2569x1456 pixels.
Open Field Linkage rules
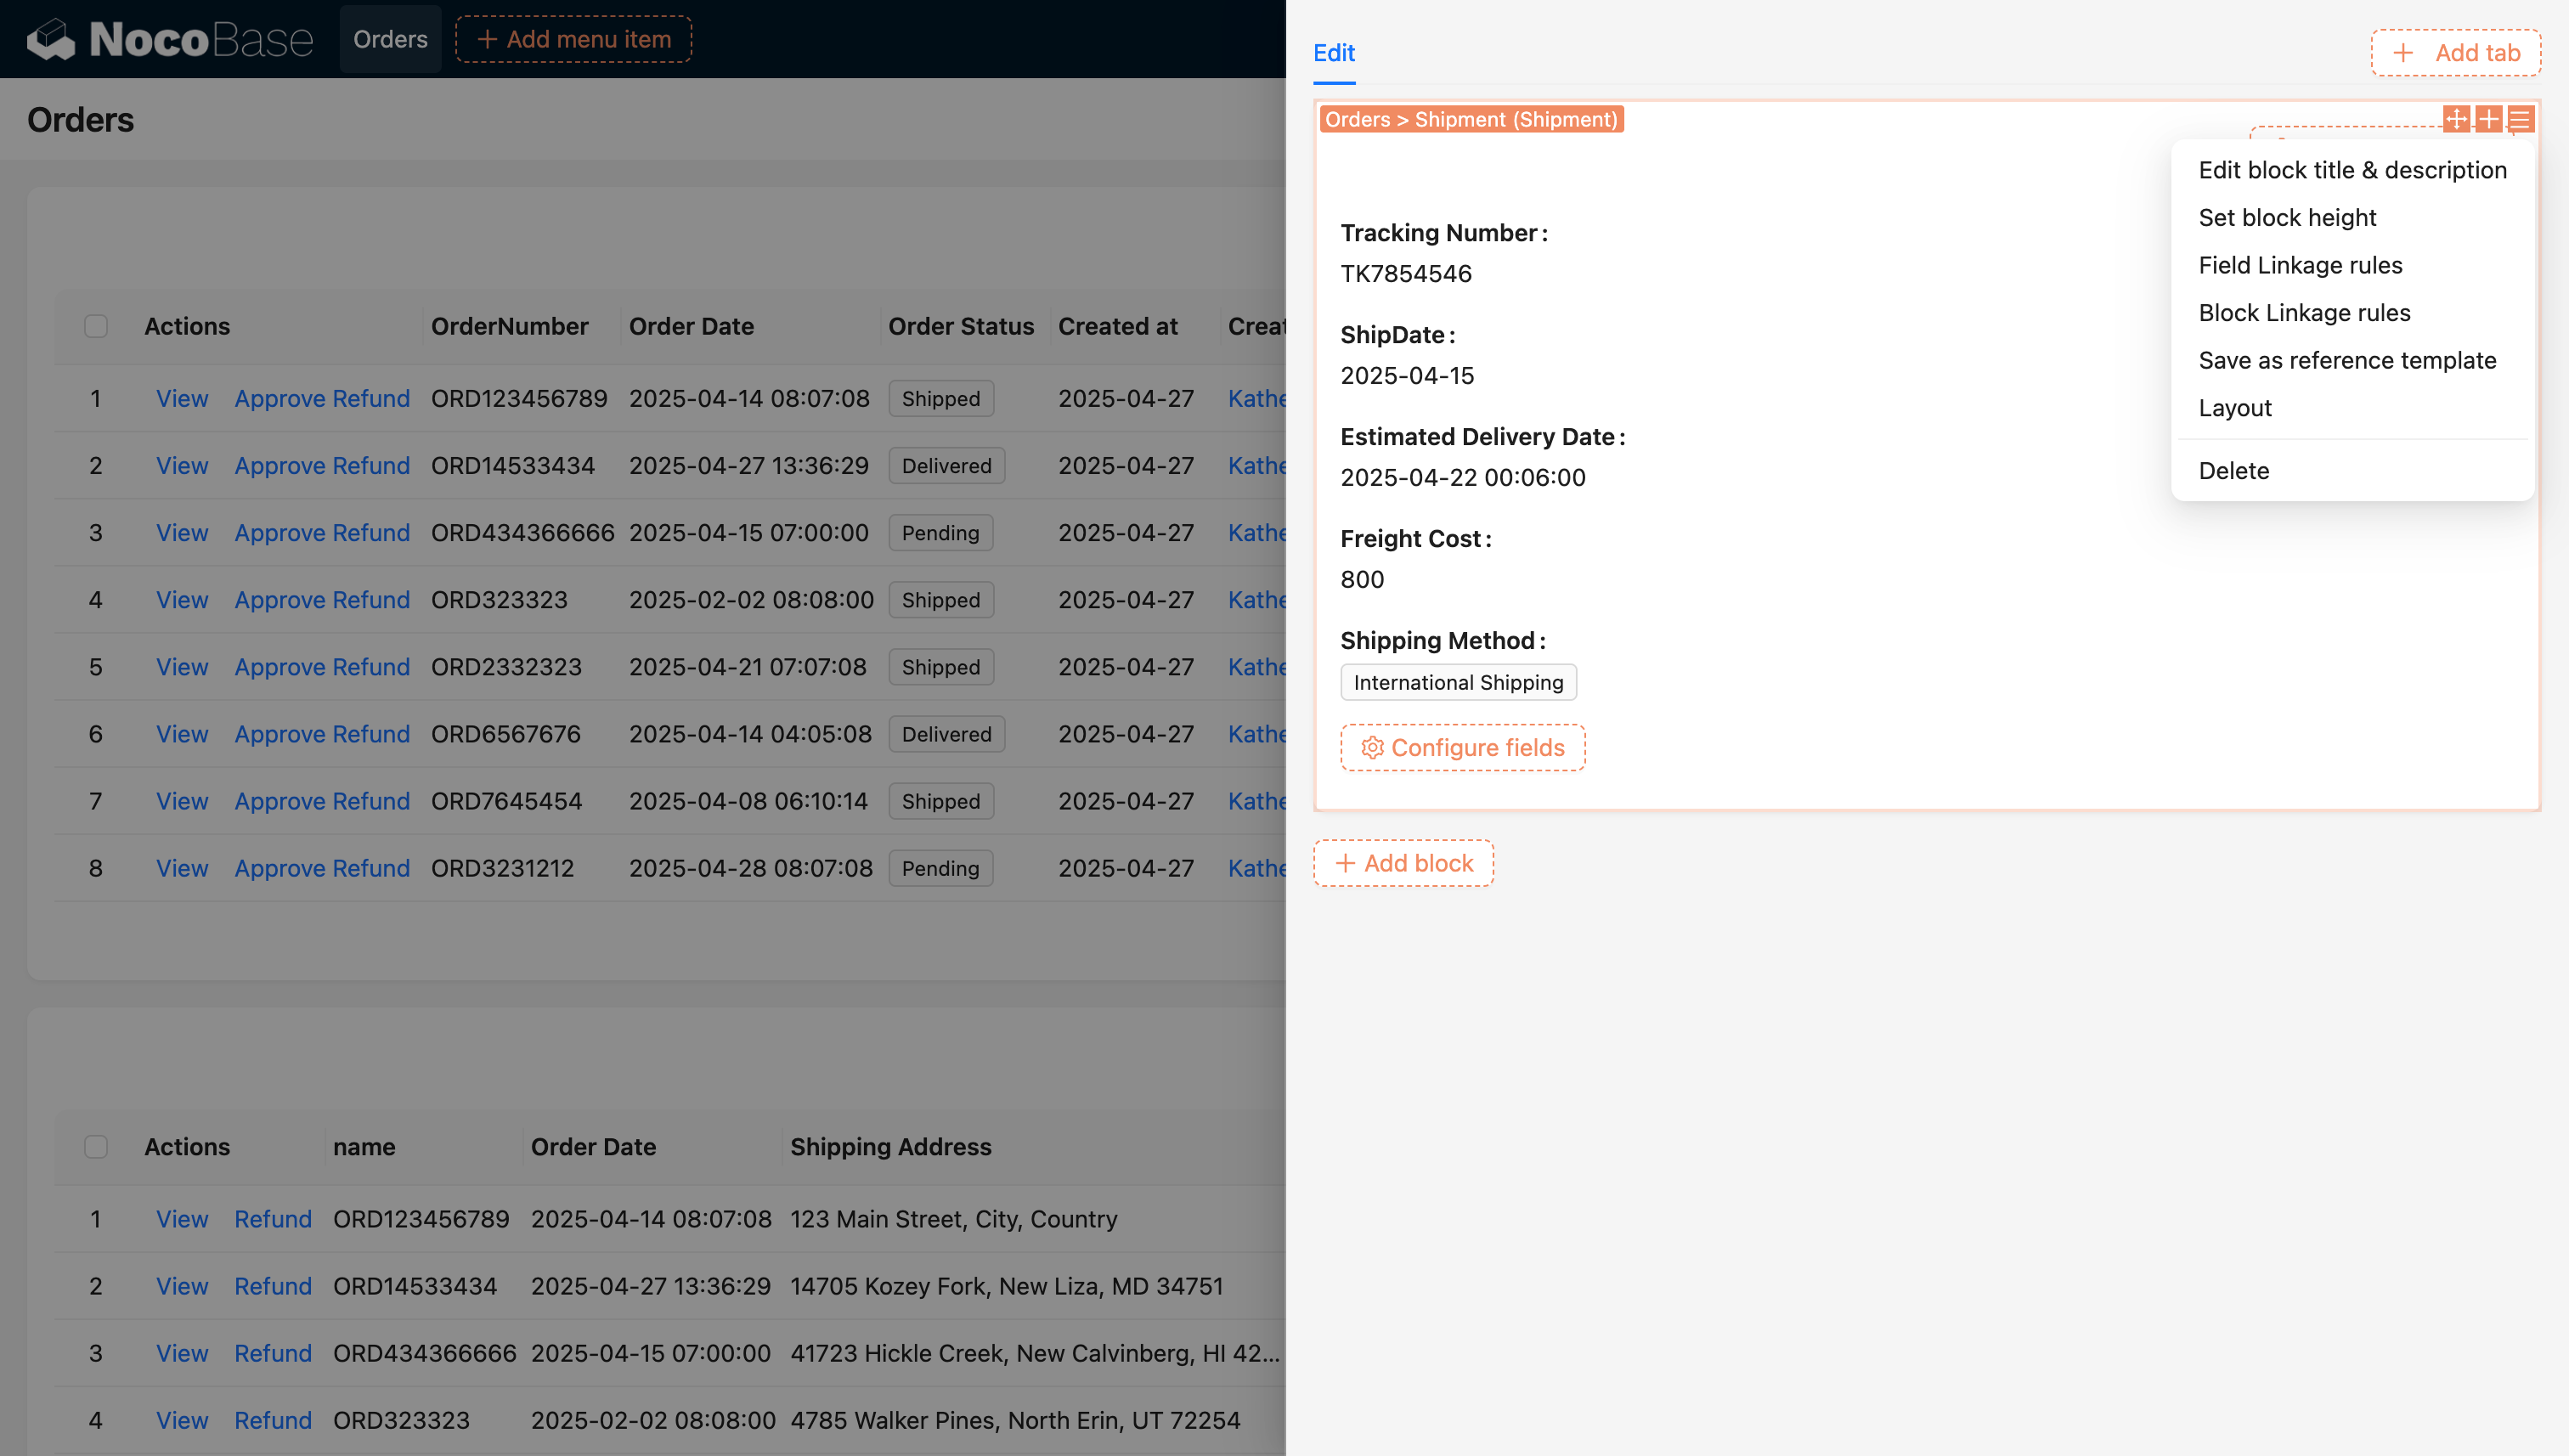(x=2352, y=265)
